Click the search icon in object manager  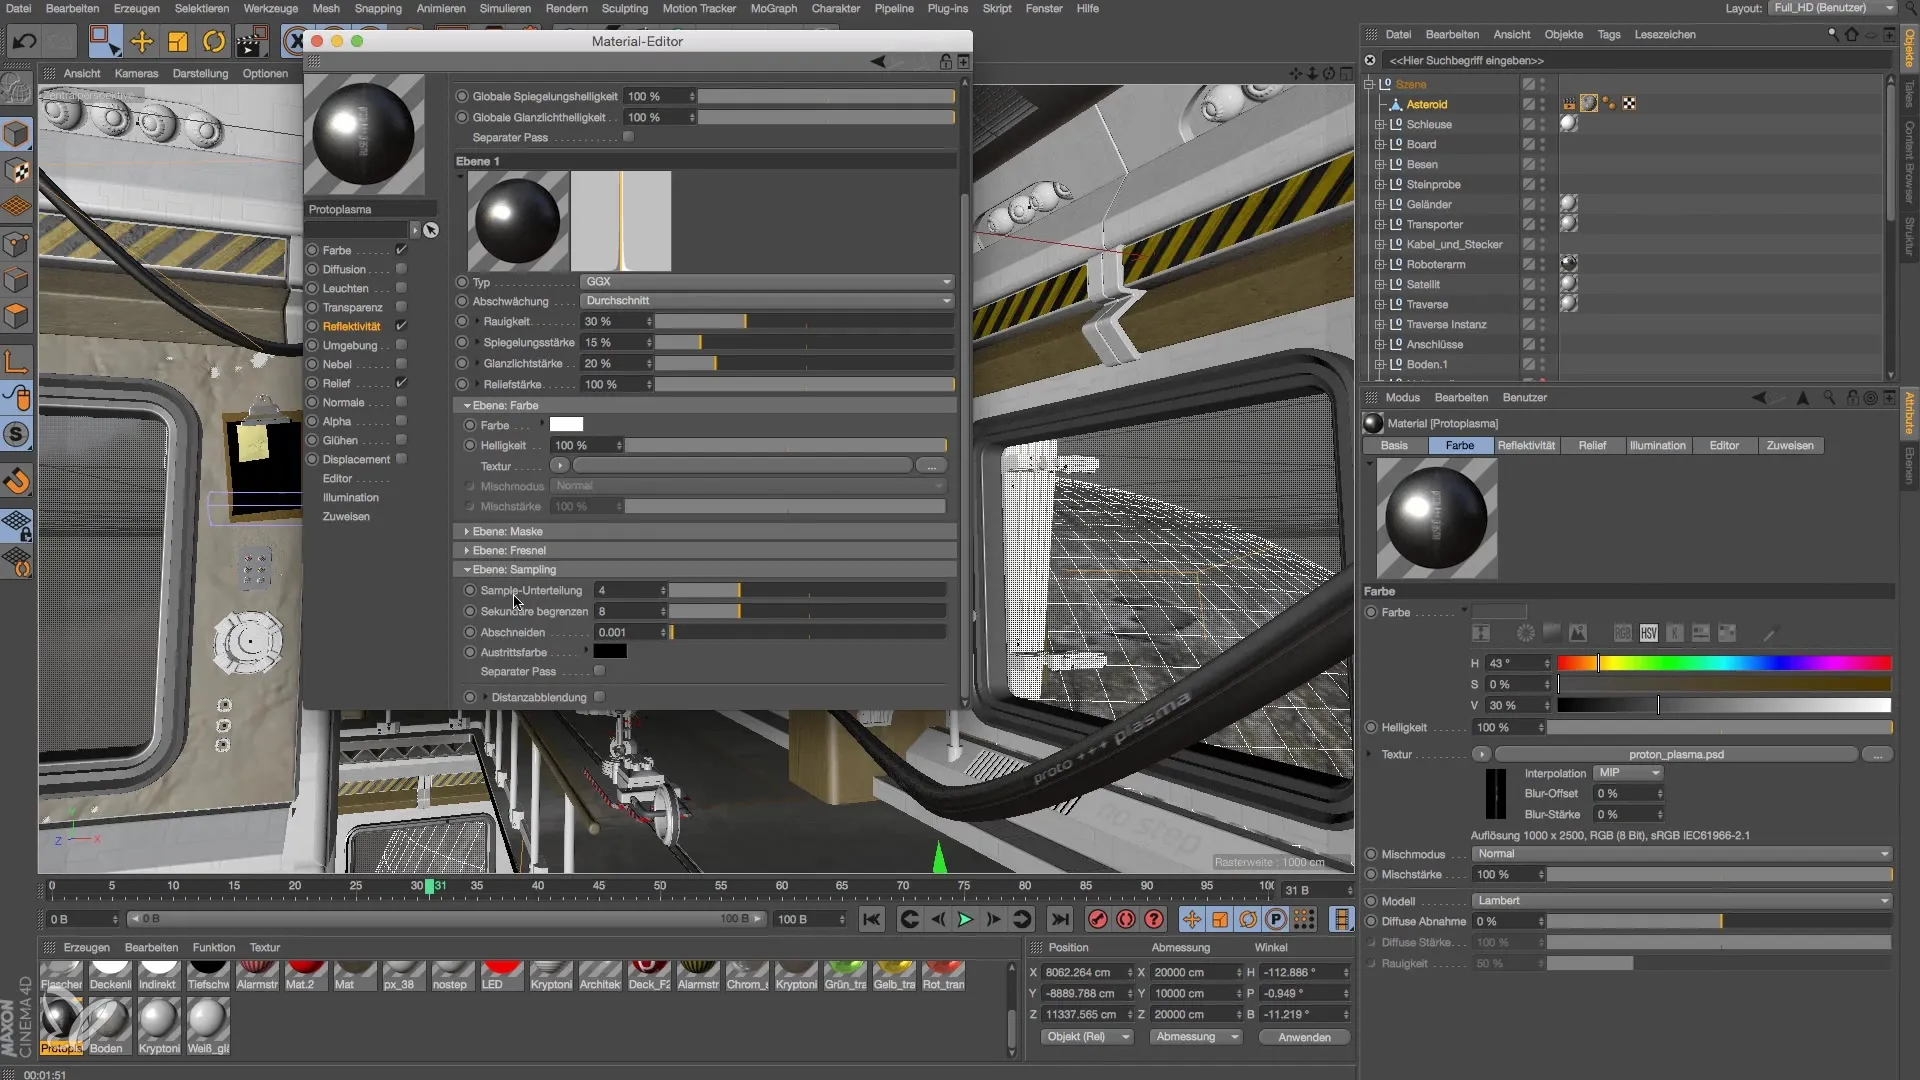click(1832, 34)
